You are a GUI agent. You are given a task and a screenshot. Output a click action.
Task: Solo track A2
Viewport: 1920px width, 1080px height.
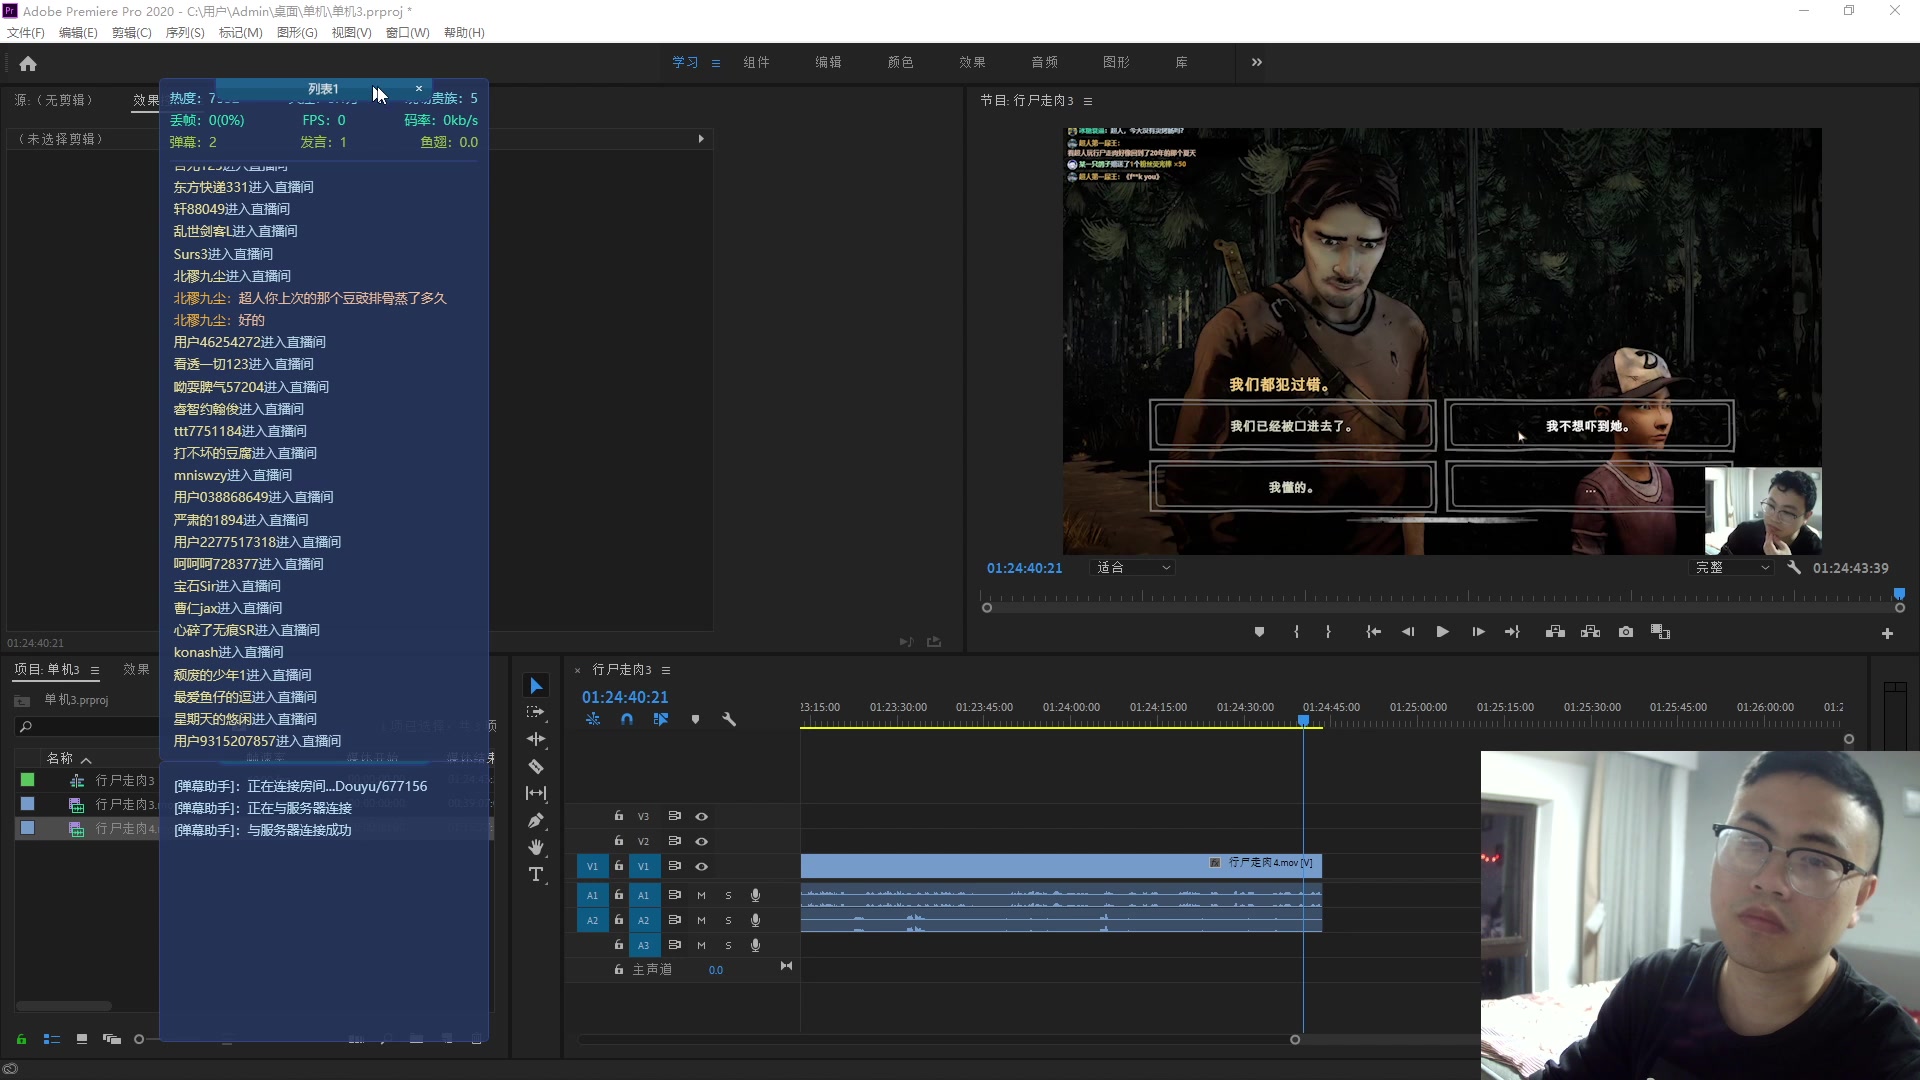[728, 920]
